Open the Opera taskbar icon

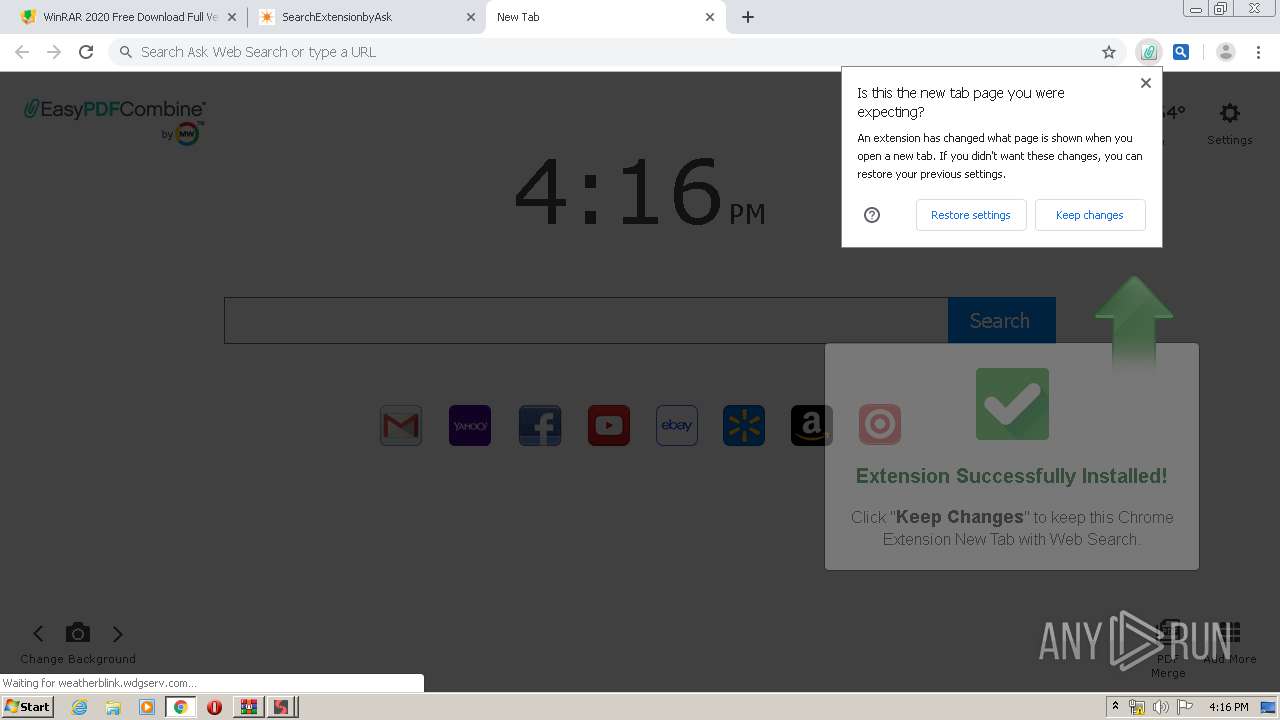point(214,707)
